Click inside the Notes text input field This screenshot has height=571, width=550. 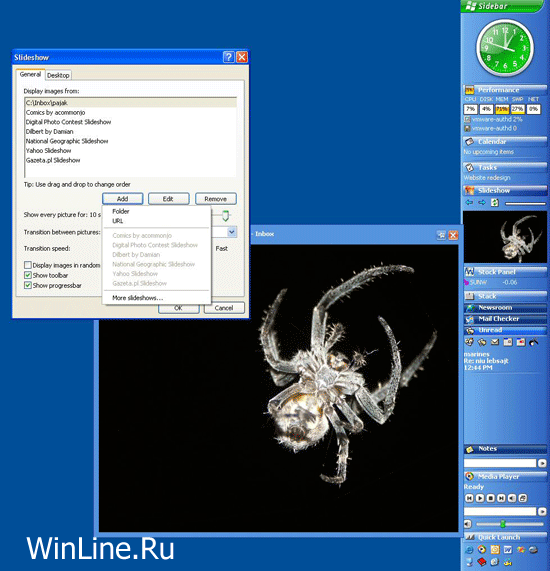coord(500,463)
